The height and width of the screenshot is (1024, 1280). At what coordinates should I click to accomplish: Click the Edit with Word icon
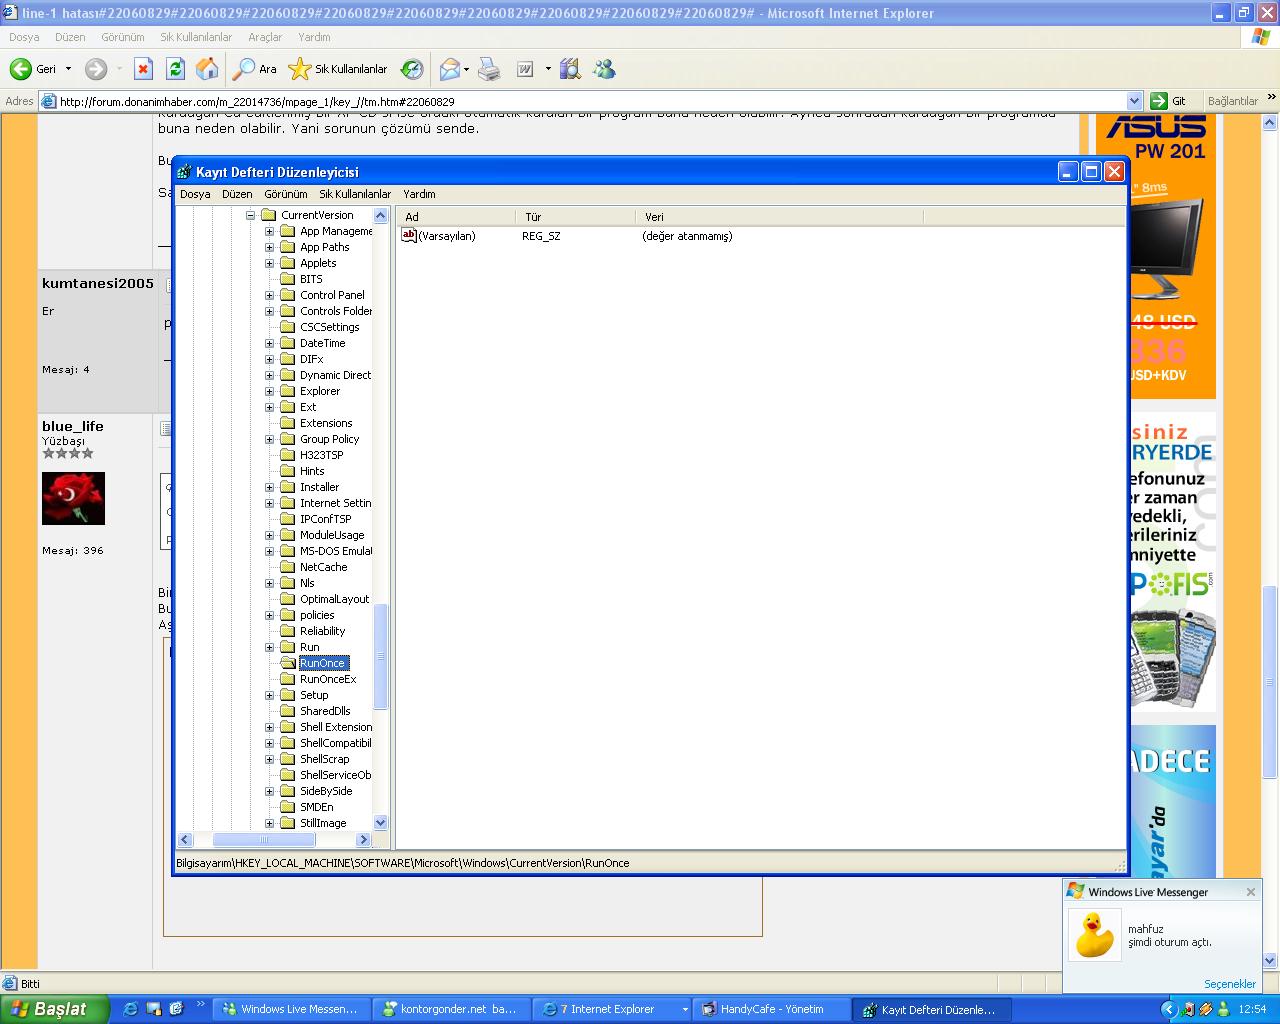525,69
